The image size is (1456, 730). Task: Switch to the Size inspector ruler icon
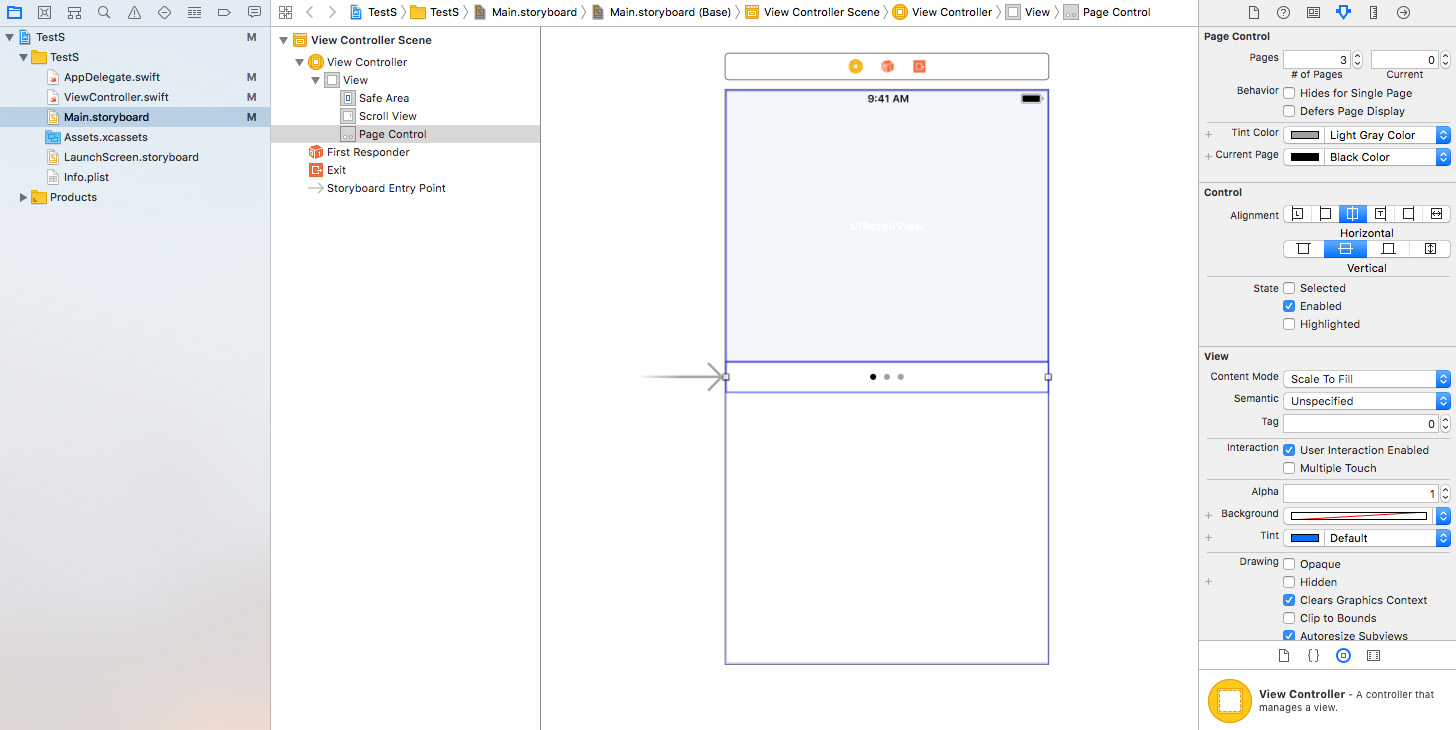click(1373, 12)
